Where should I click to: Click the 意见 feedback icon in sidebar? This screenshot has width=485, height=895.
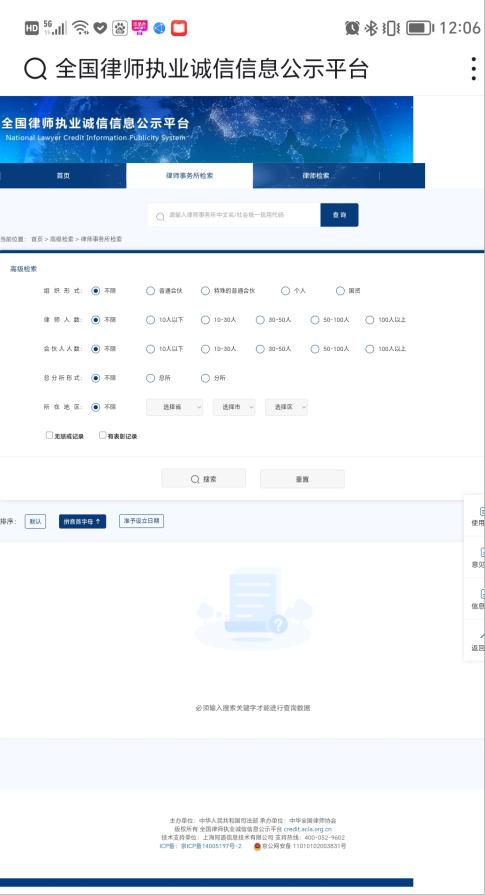coord(482,553)
